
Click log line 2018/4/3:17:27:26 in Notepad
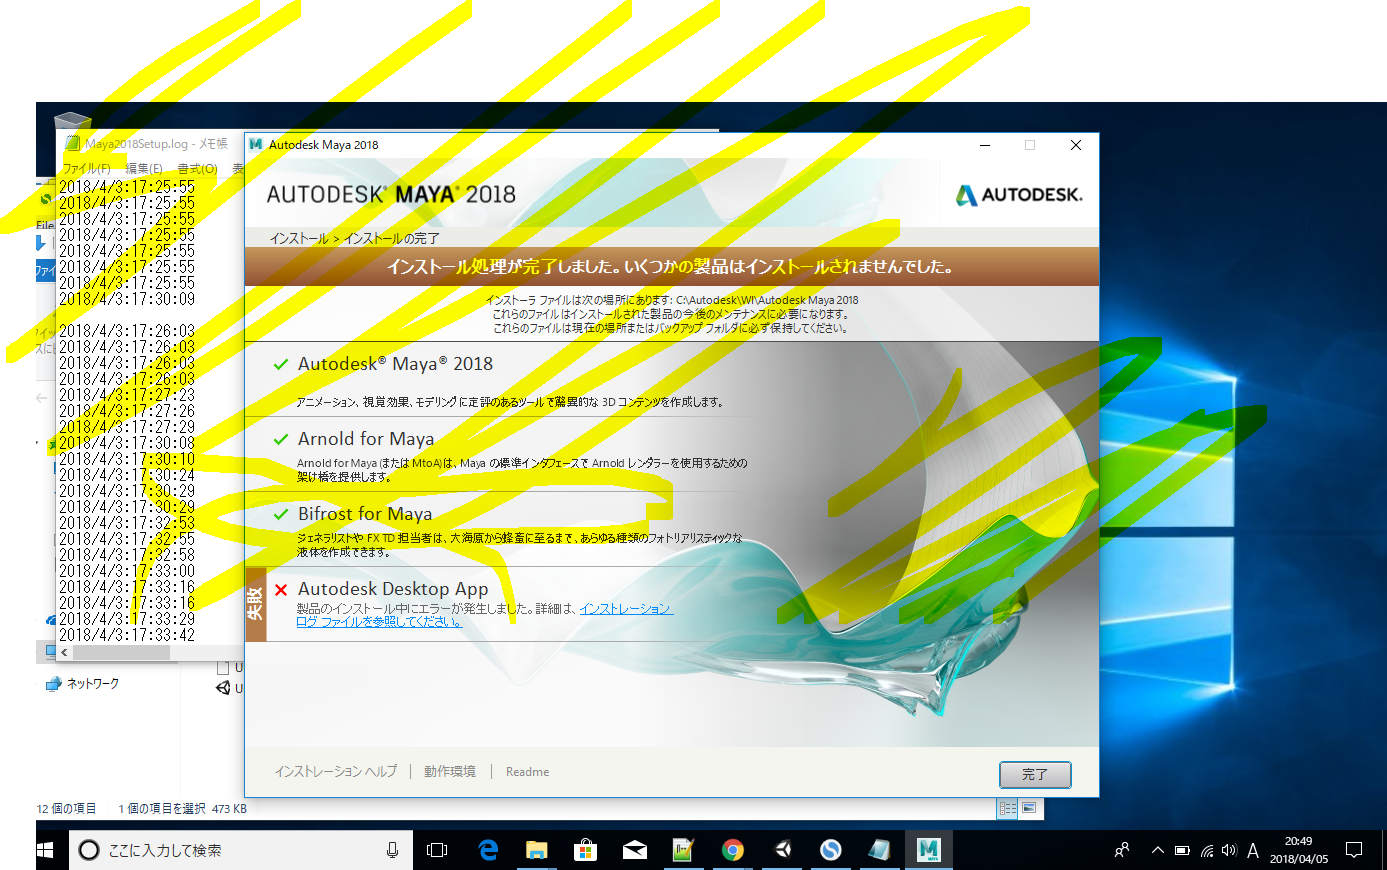pyautogui.click(x=127, y=411)
